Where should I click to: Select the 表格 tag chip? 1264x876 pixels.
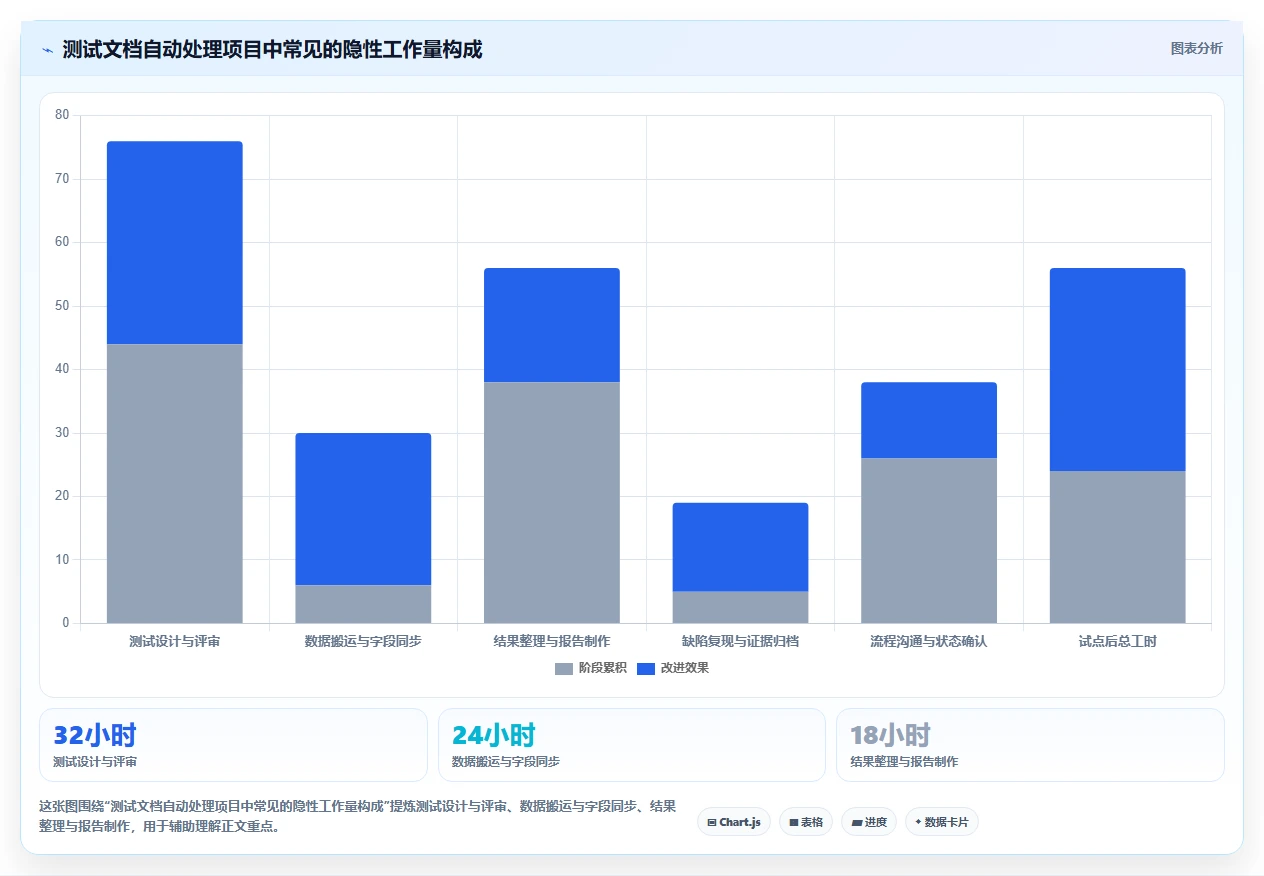806,822
